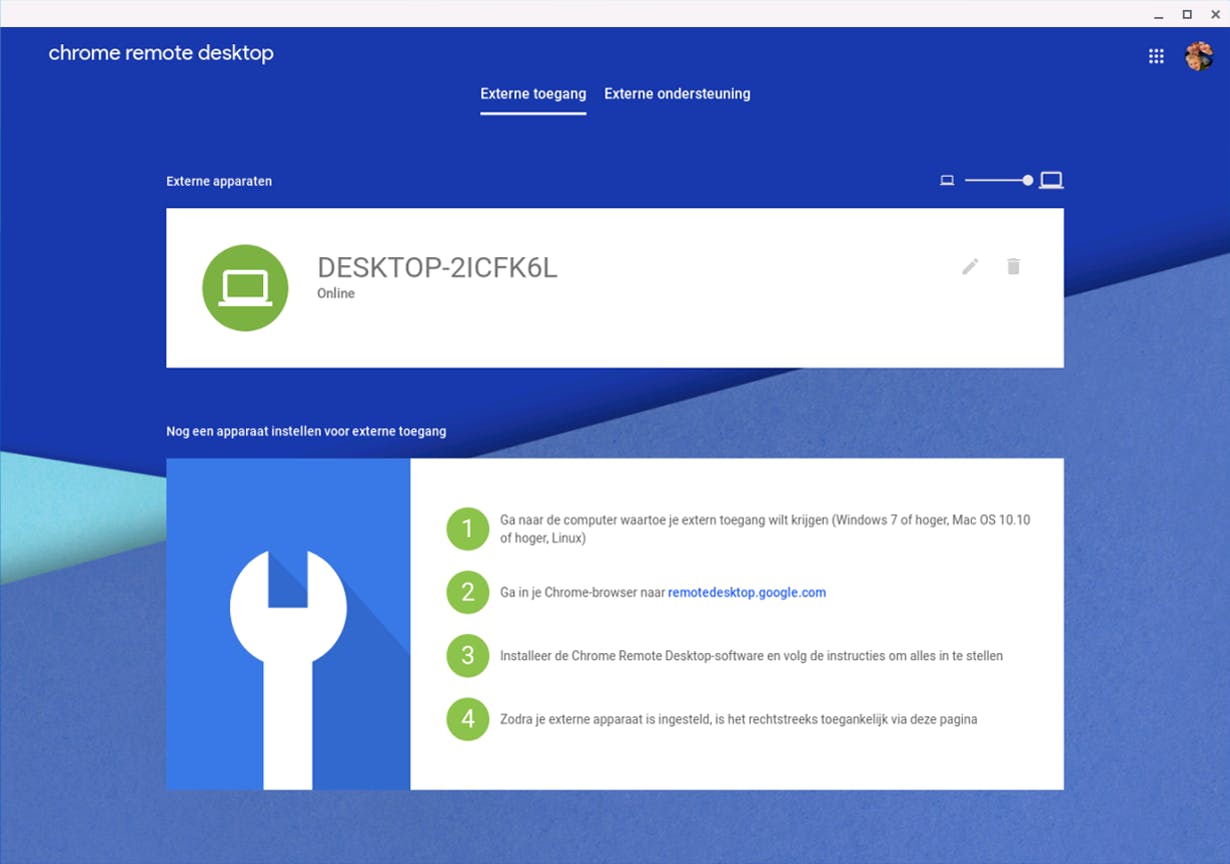The image size is (1230, 864).
Task: Click the green step 2 circle
Action: (x=468, y=592)
